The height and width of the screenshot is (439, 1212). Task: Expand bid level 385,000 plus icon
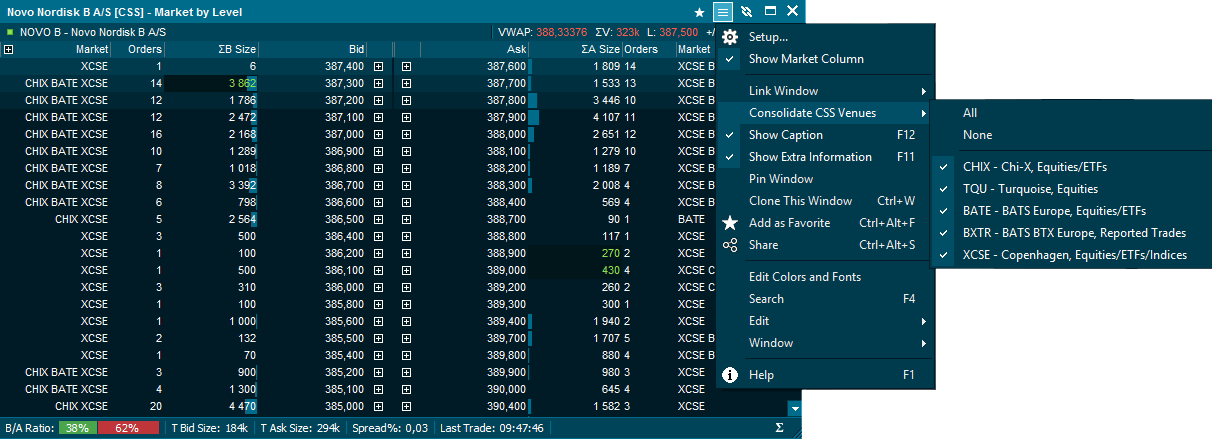tap(378, 406)
